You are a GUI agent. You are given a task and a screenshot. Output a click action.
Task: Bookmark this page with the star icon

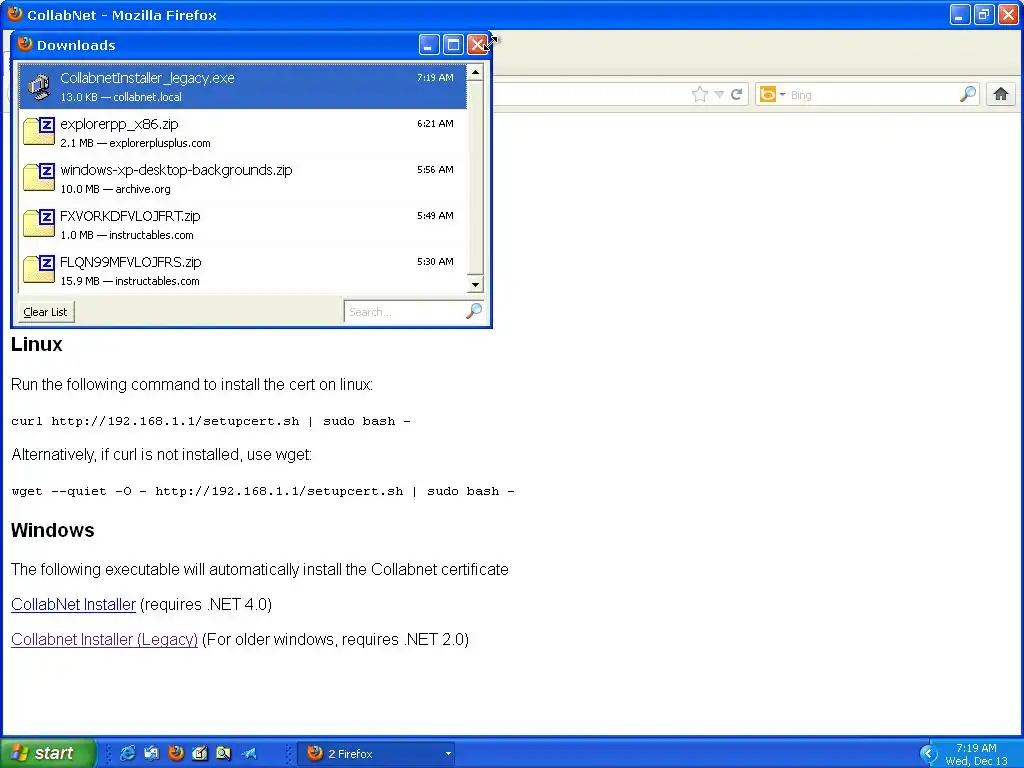click(x=699, y=95)
